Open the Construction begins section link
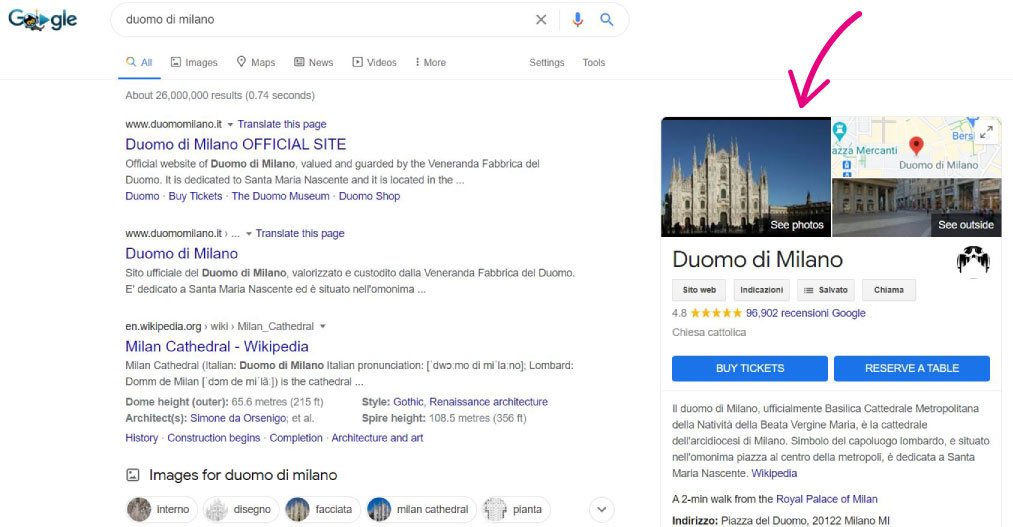1013x527 pixels. pos(214,438)
